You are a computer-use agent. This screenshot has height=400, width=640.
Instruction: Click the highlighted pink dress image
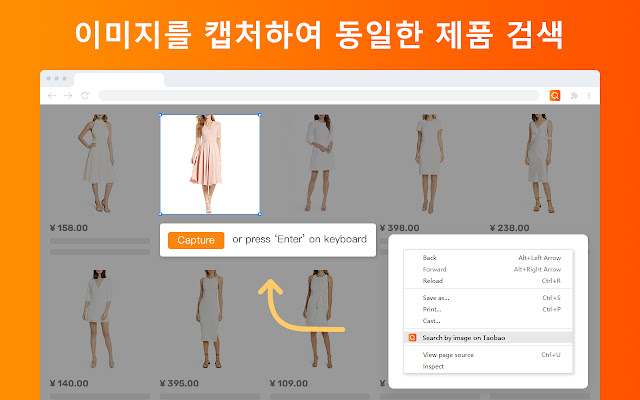click(x=209, y=164)
